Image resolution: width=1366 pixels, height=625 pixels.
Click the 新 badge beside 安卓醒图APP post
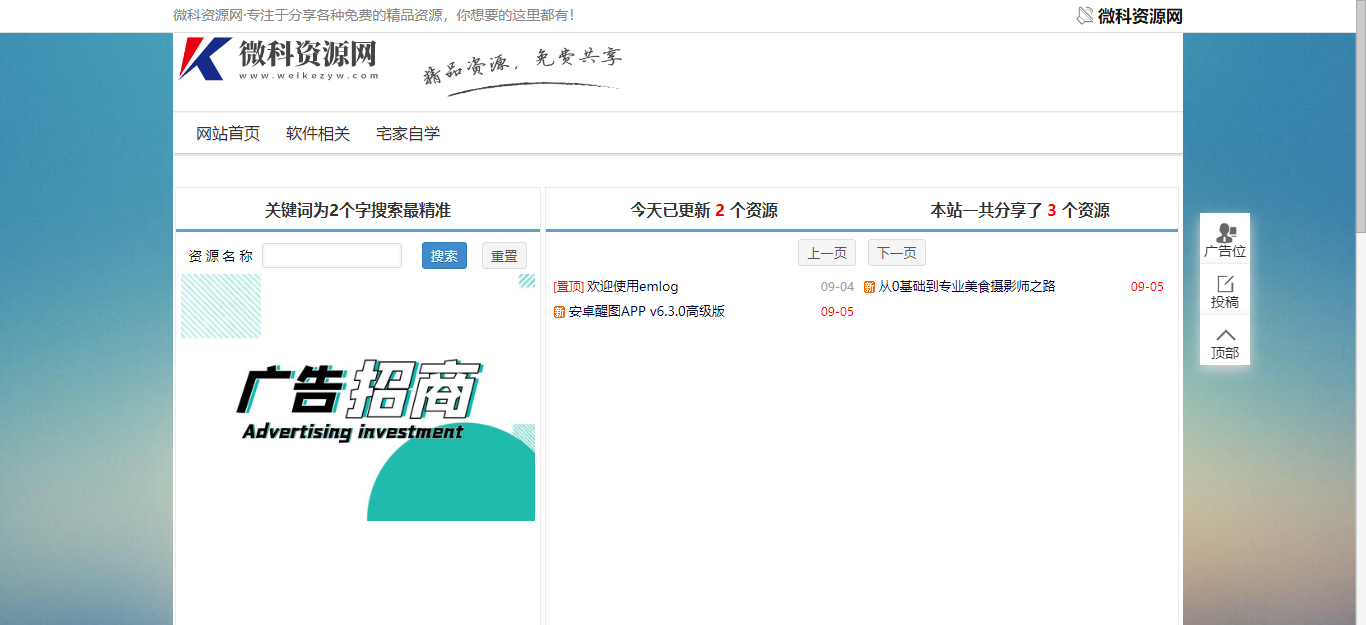(x=557, y=311)
